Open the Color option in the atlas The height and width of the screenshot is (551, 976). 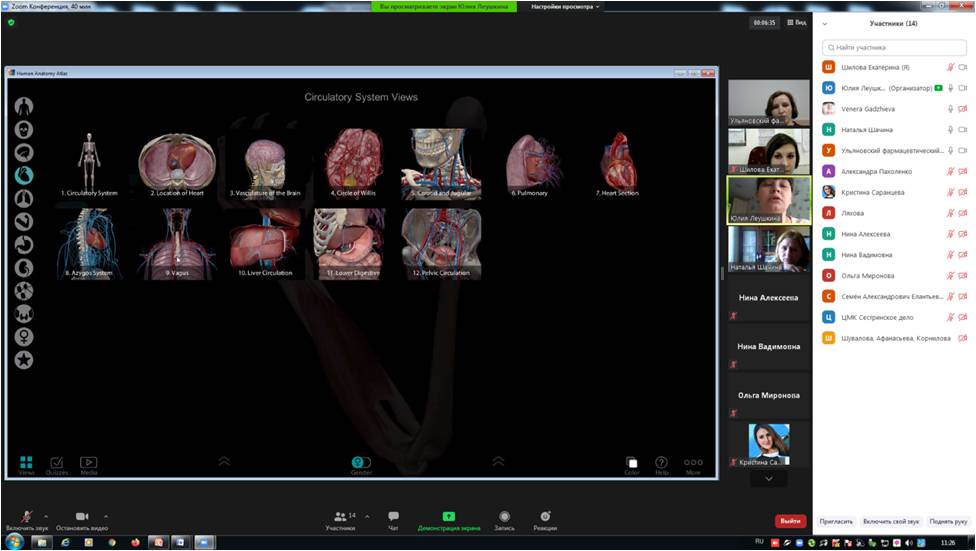[632, 463]
